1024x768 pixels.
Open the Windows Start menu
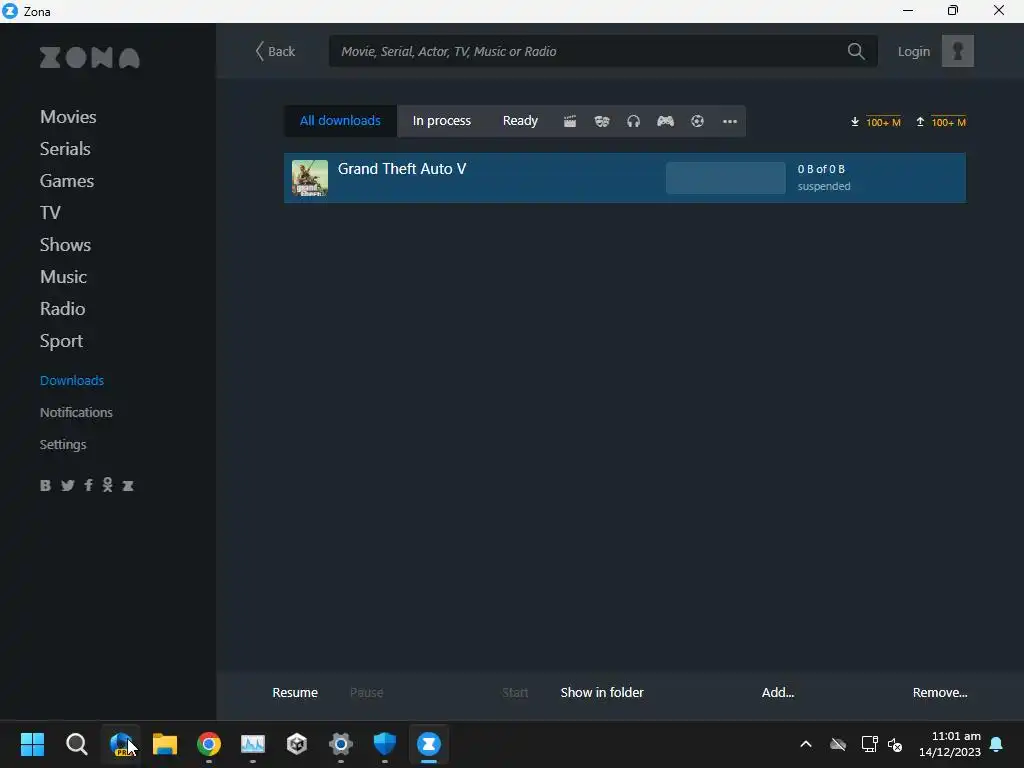coord(33,744)
